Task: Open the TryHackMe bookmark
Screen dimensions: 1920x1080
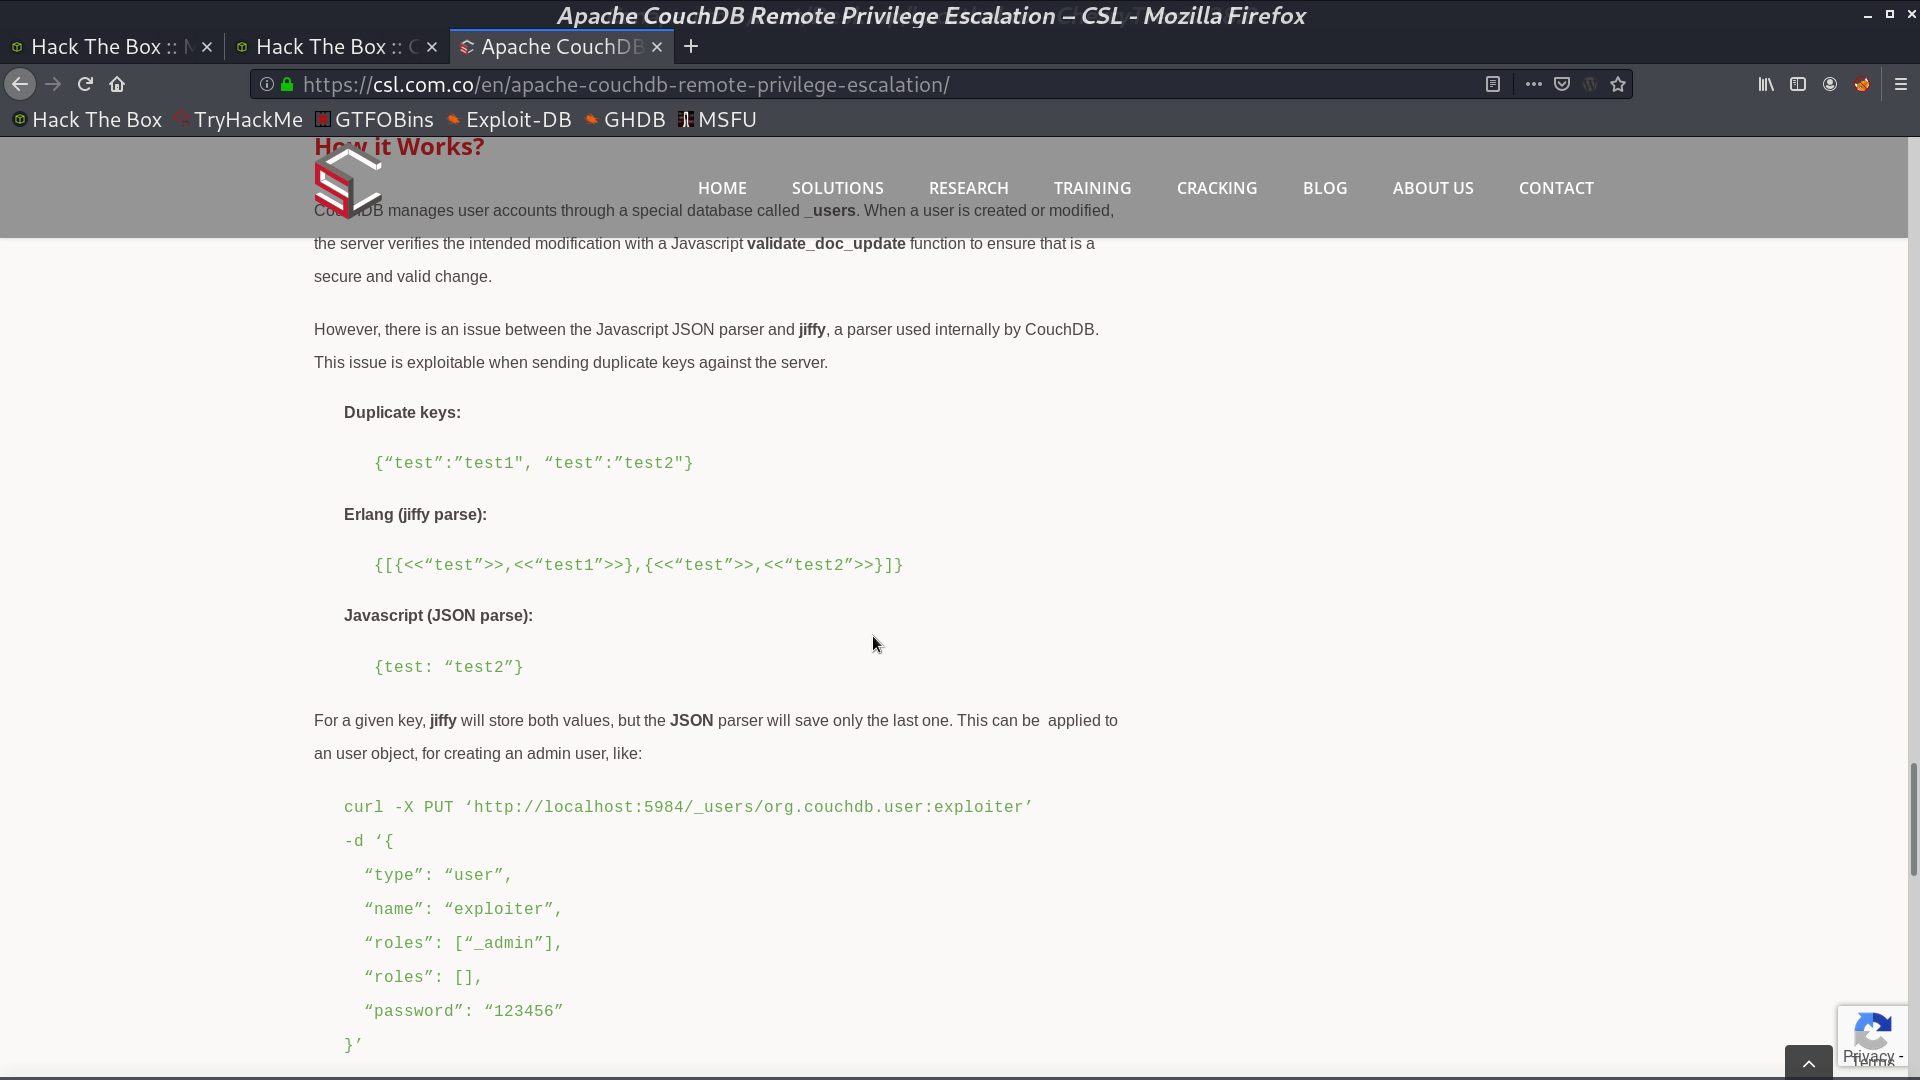Action: coord(238,120)
